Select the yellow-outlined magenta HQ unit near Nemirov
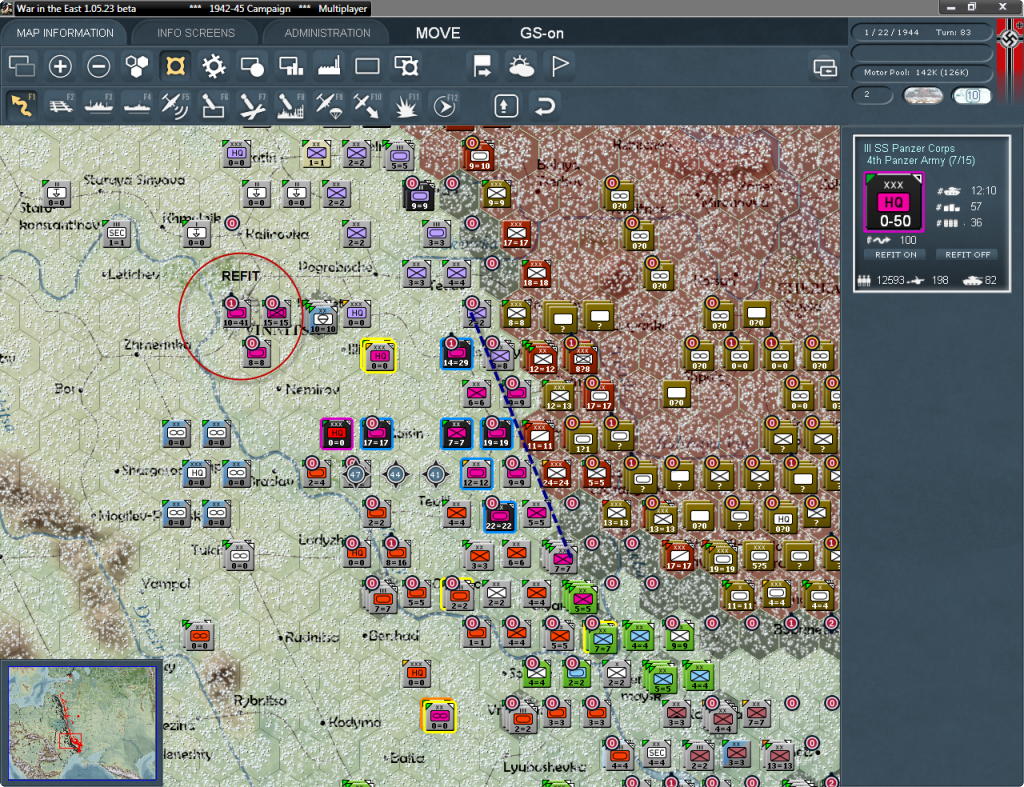This screenshot has width=1024, height=787. [379, 356]
